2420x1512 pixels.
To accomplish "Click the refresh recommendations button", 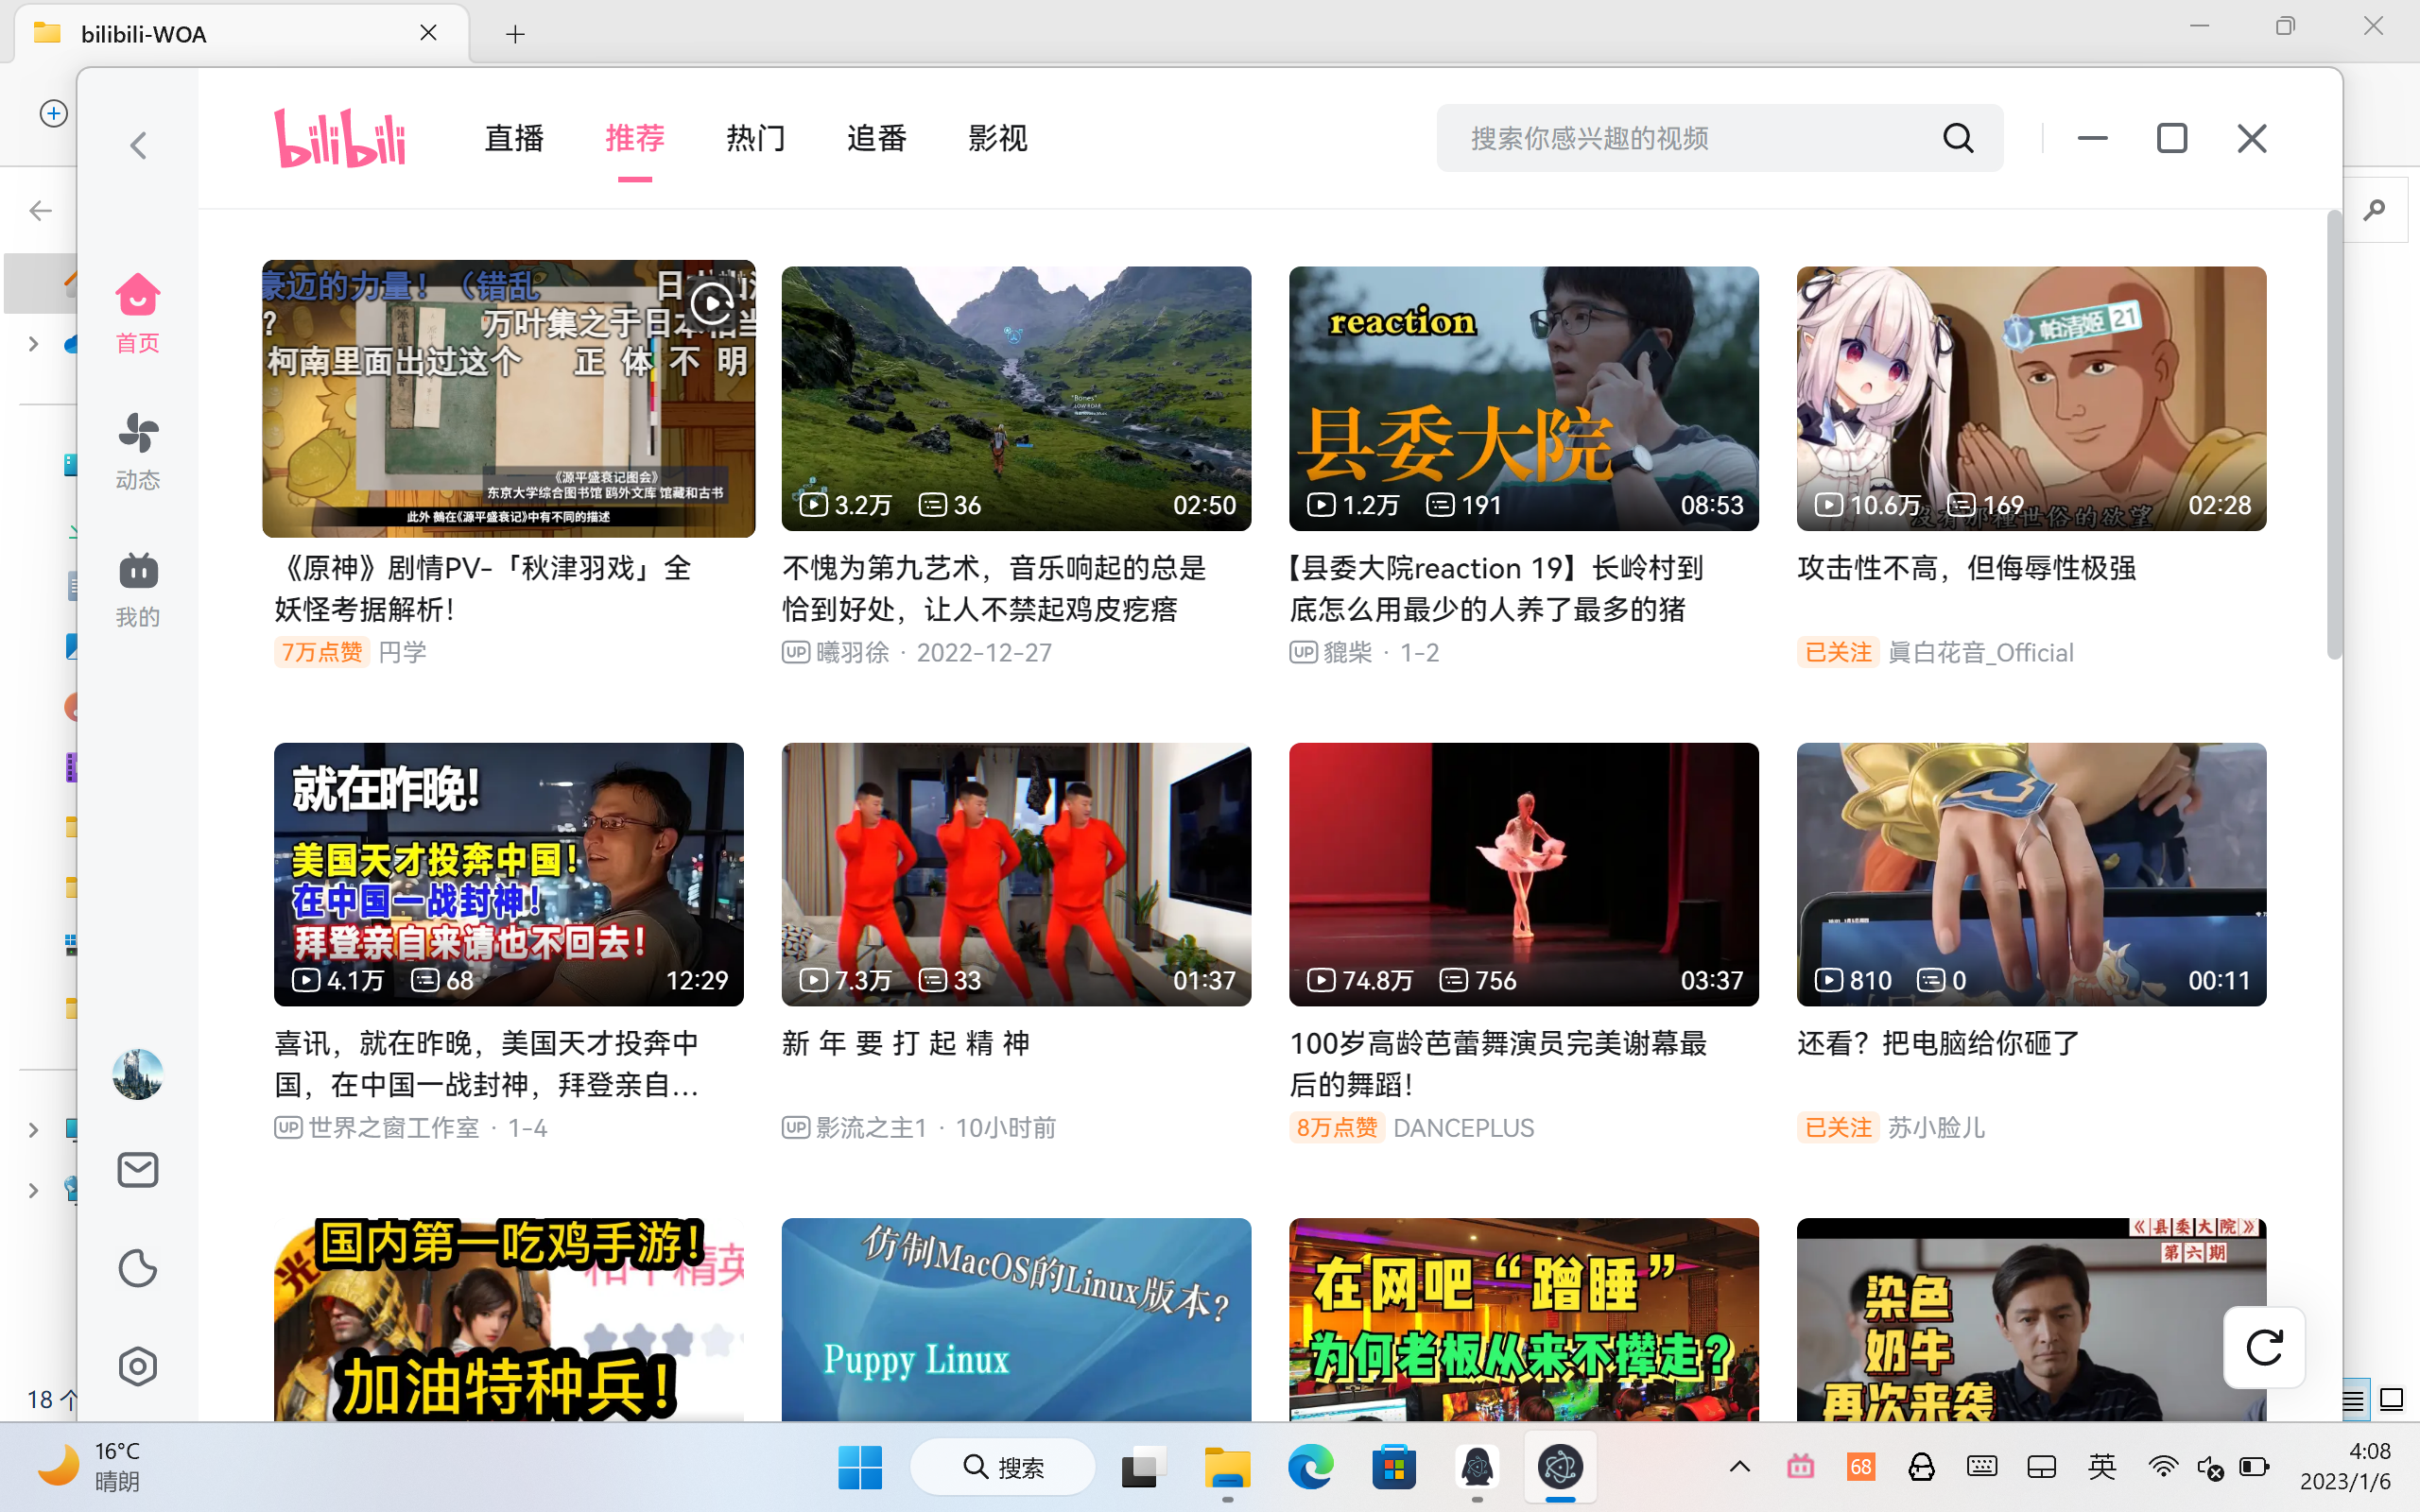I will (2263, 1347).
